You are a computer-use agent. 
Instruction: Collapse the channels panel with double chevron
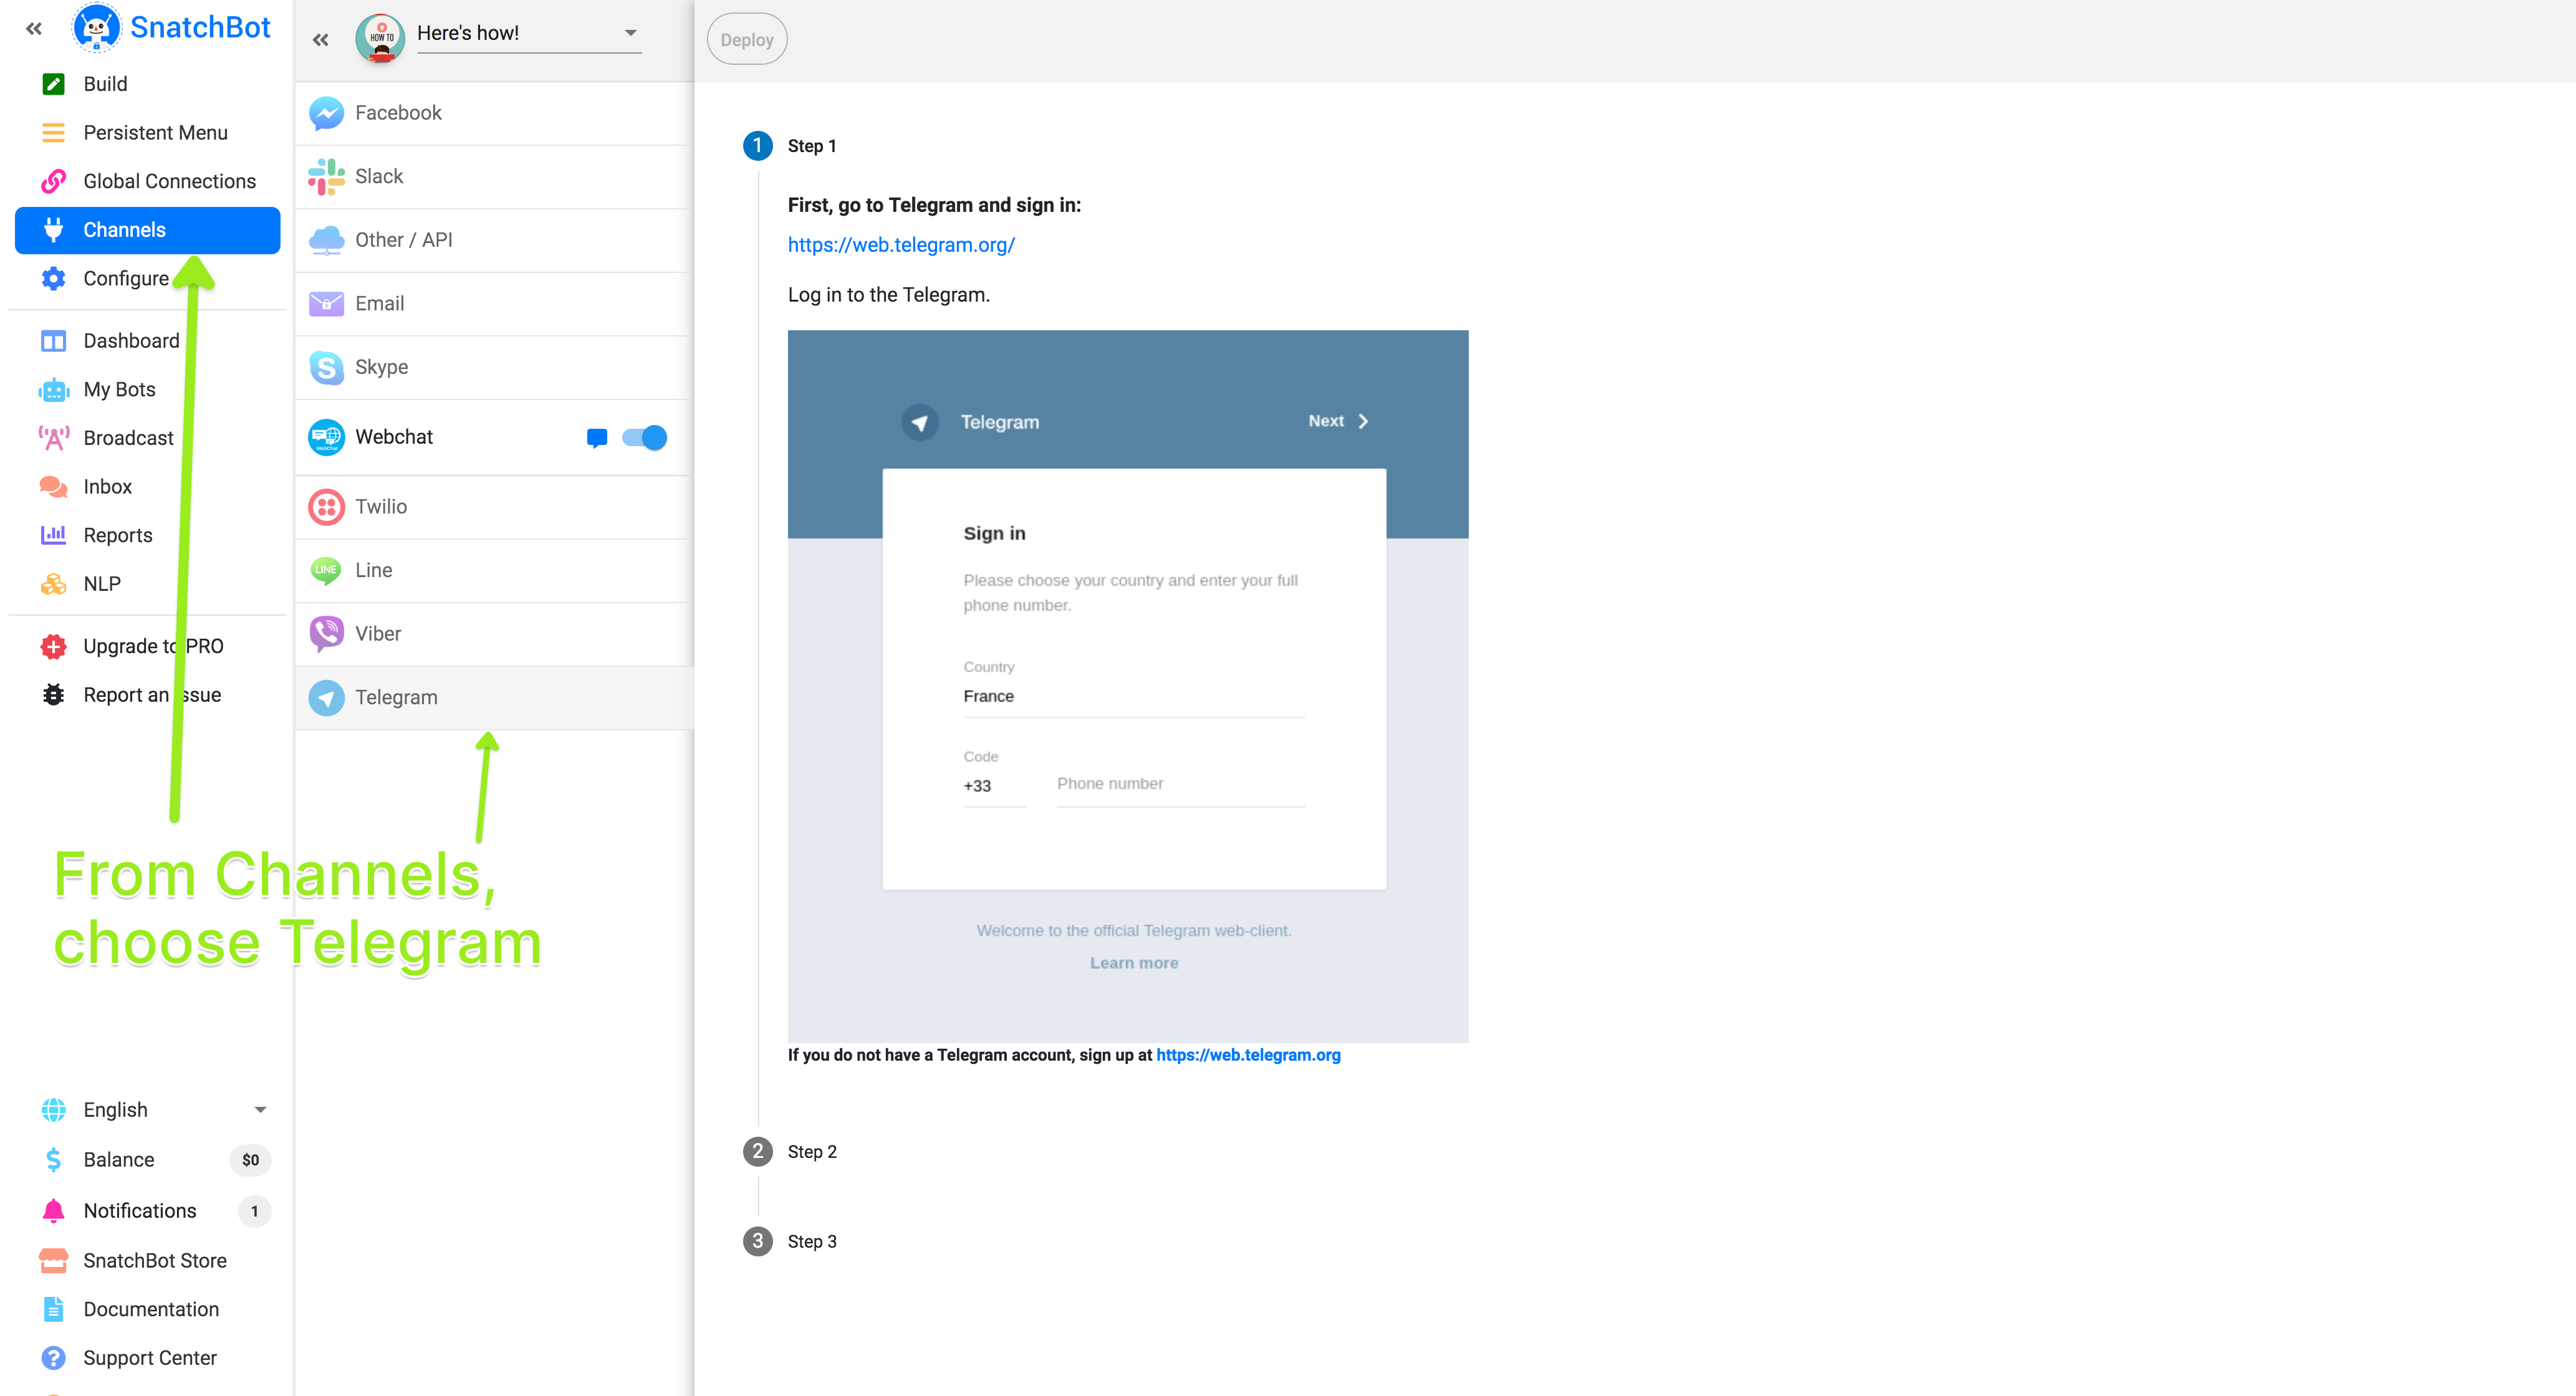(320, 40)
